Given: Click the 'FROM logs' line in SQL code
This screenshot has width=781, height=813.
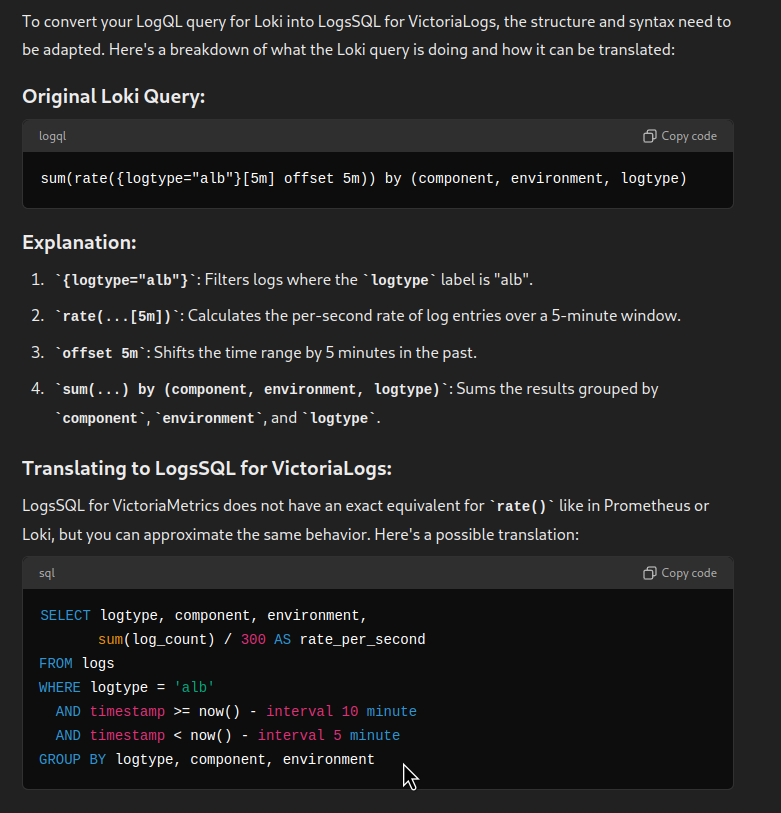Looking at the screenshot, I should click(x=77, y=664).
